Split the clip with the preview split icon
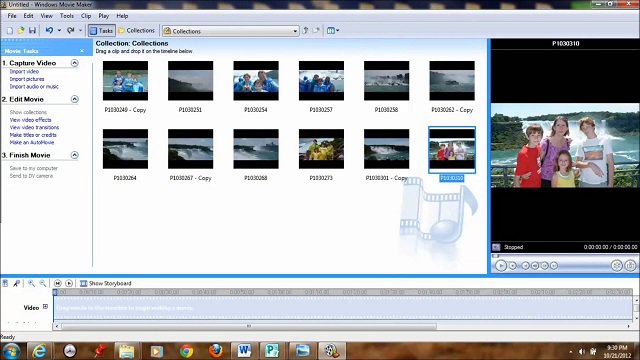Viewport: 640px width, 360px height. (617, 266)
